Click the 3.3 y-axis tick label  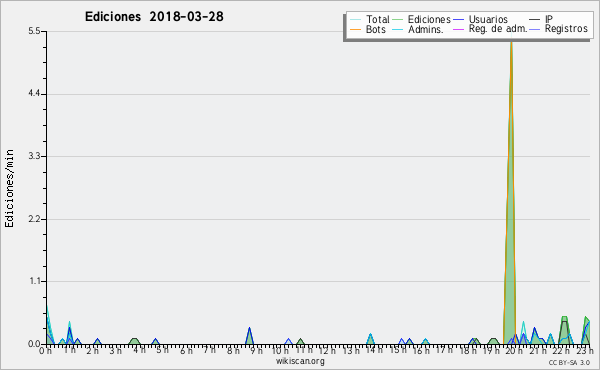[x=34, y=156]
